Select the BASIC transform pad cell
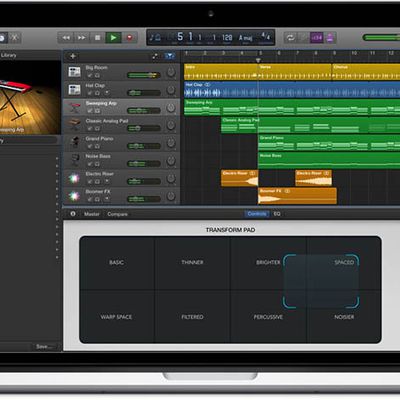Screen dimensions: 400x400 click(117, 263)
